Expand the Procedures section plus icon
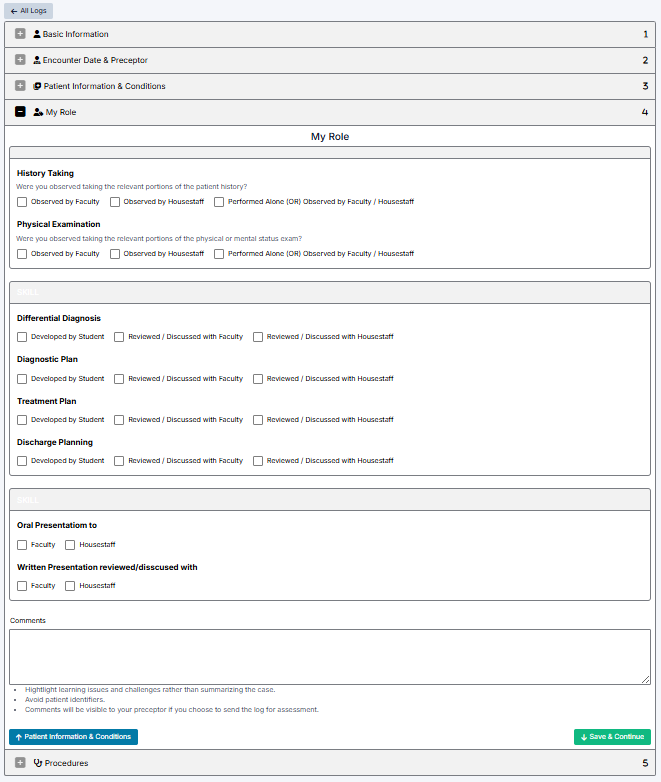The width and height of the screenshot is (661, 782). coord(20,763)
